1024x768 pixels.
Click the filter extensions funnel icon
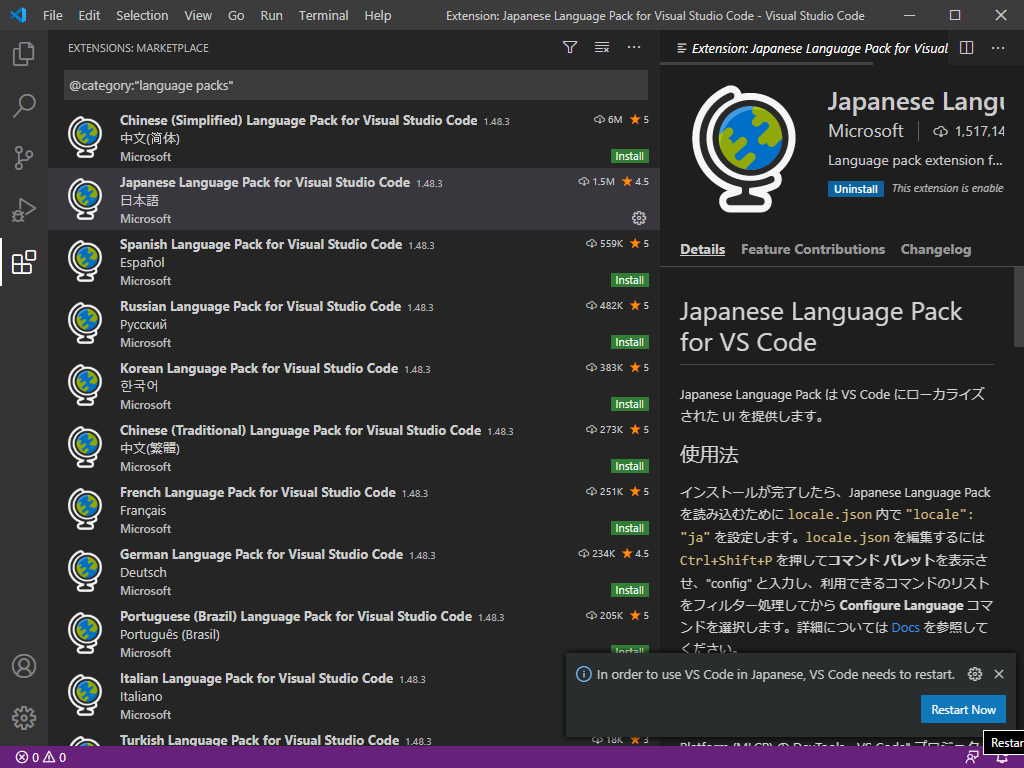[569, 47]
